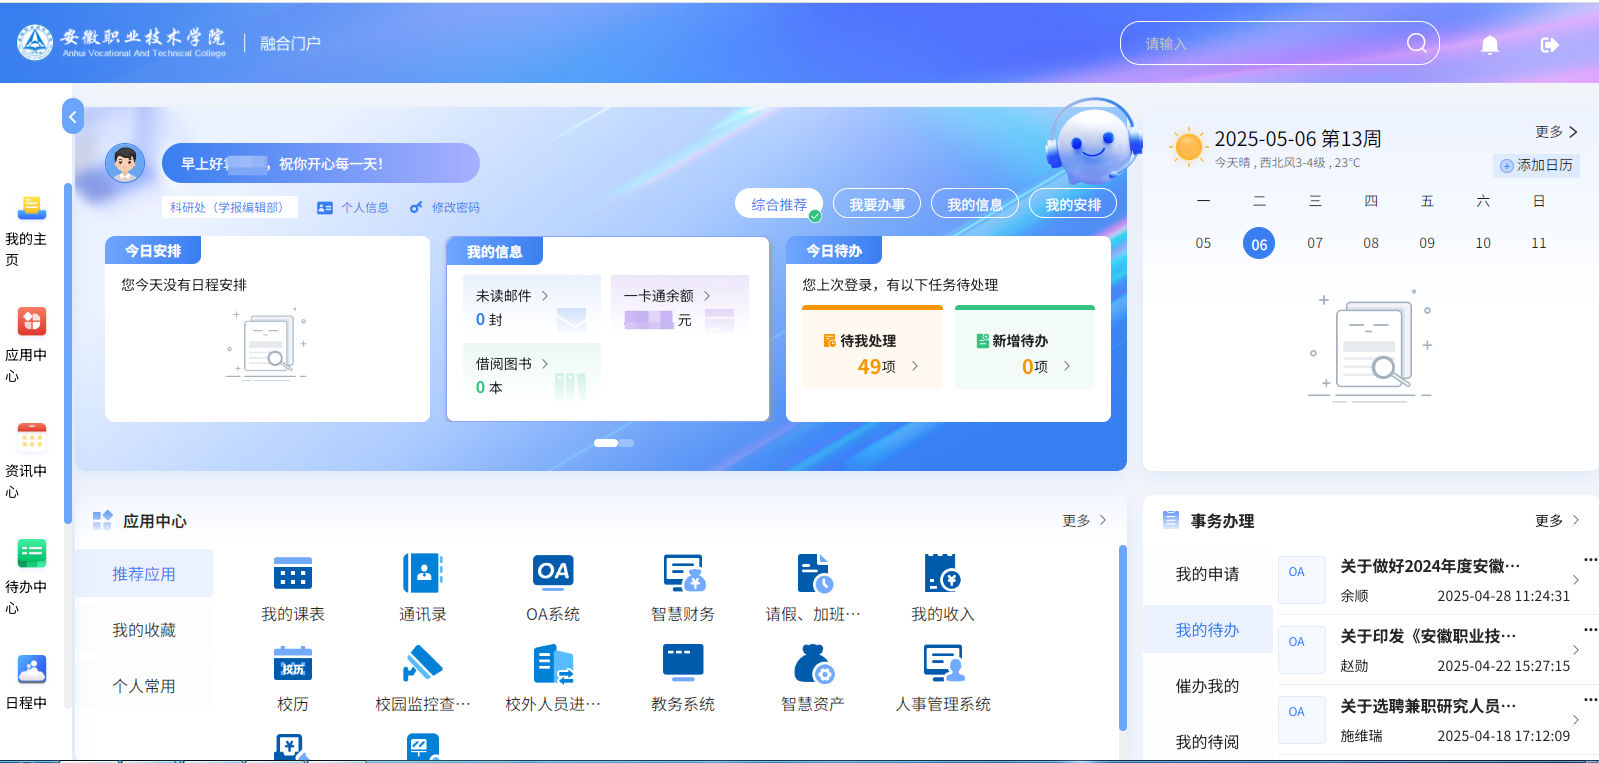Click the notification bell icon
1599x763 pixels.
point(1490,44)
